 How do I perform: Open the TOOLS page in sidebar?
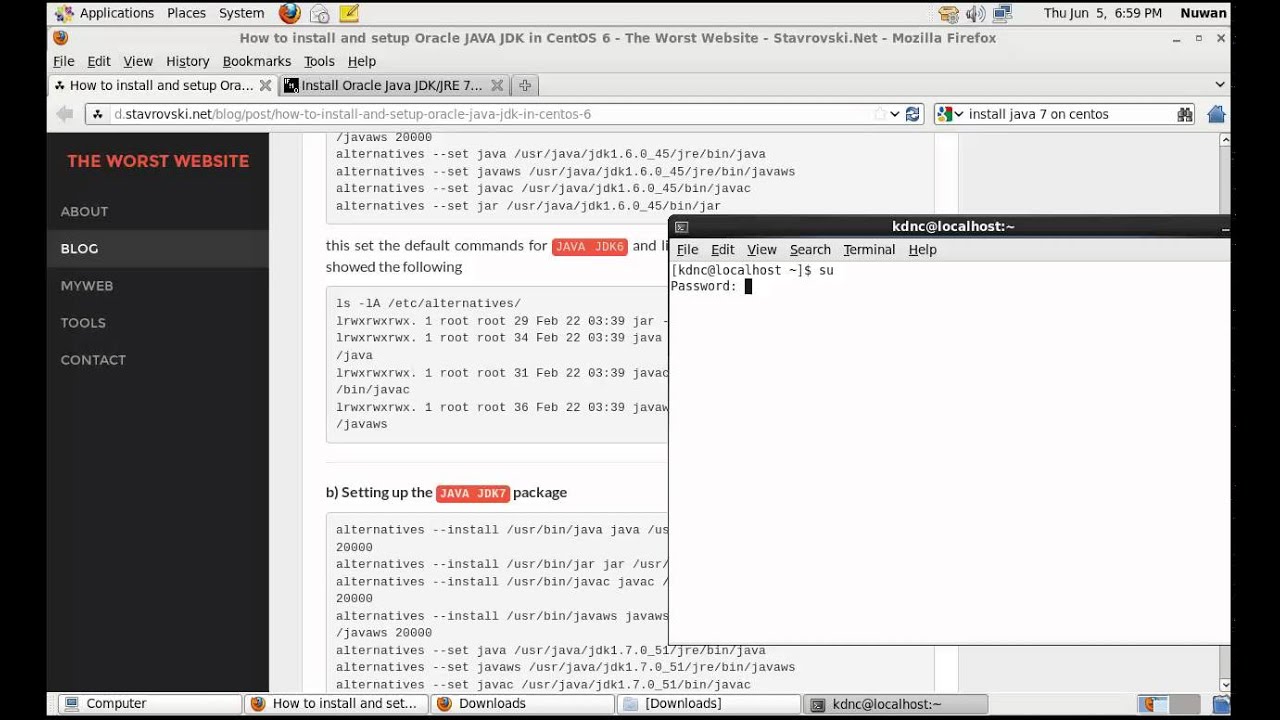[83, 322]
